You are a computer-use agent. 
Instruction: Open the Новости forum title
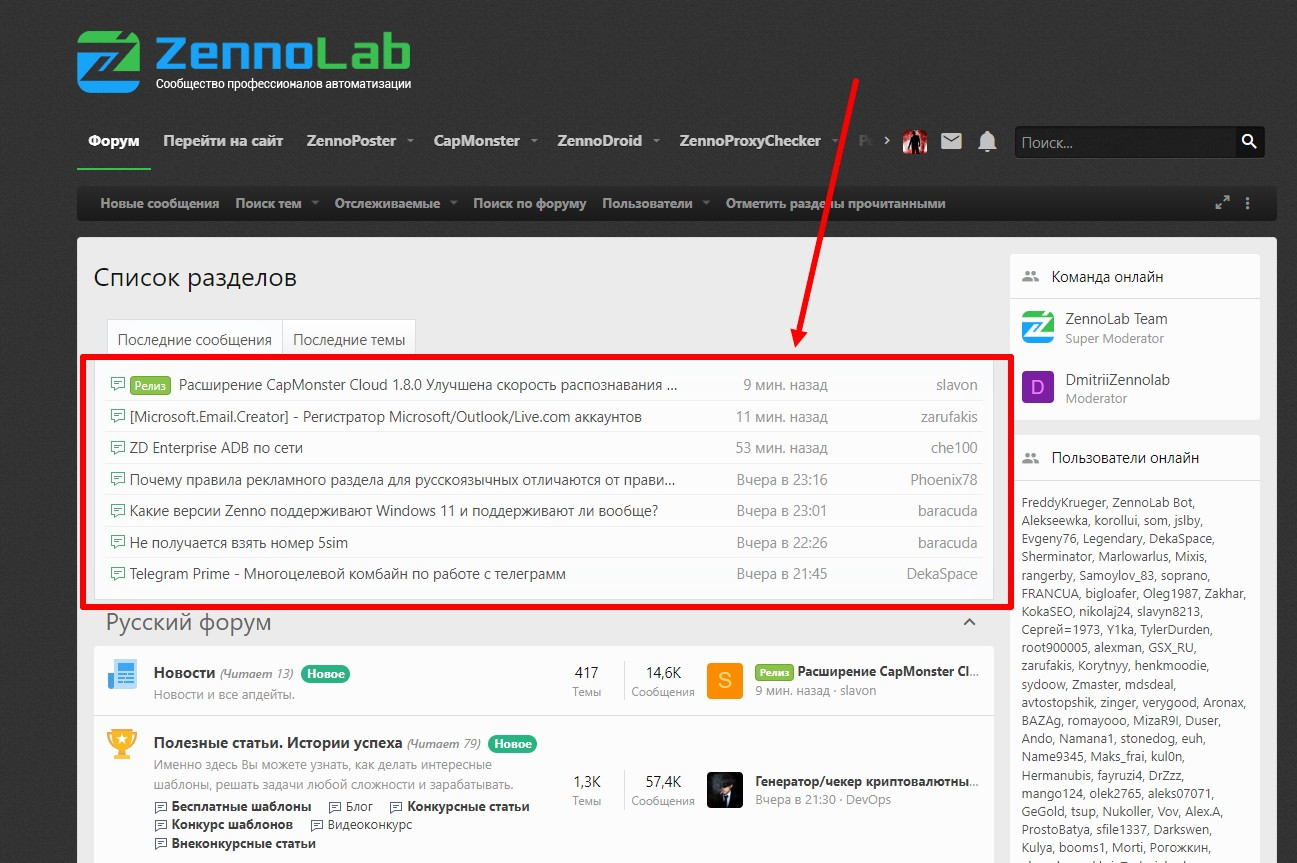coord(184,673)
